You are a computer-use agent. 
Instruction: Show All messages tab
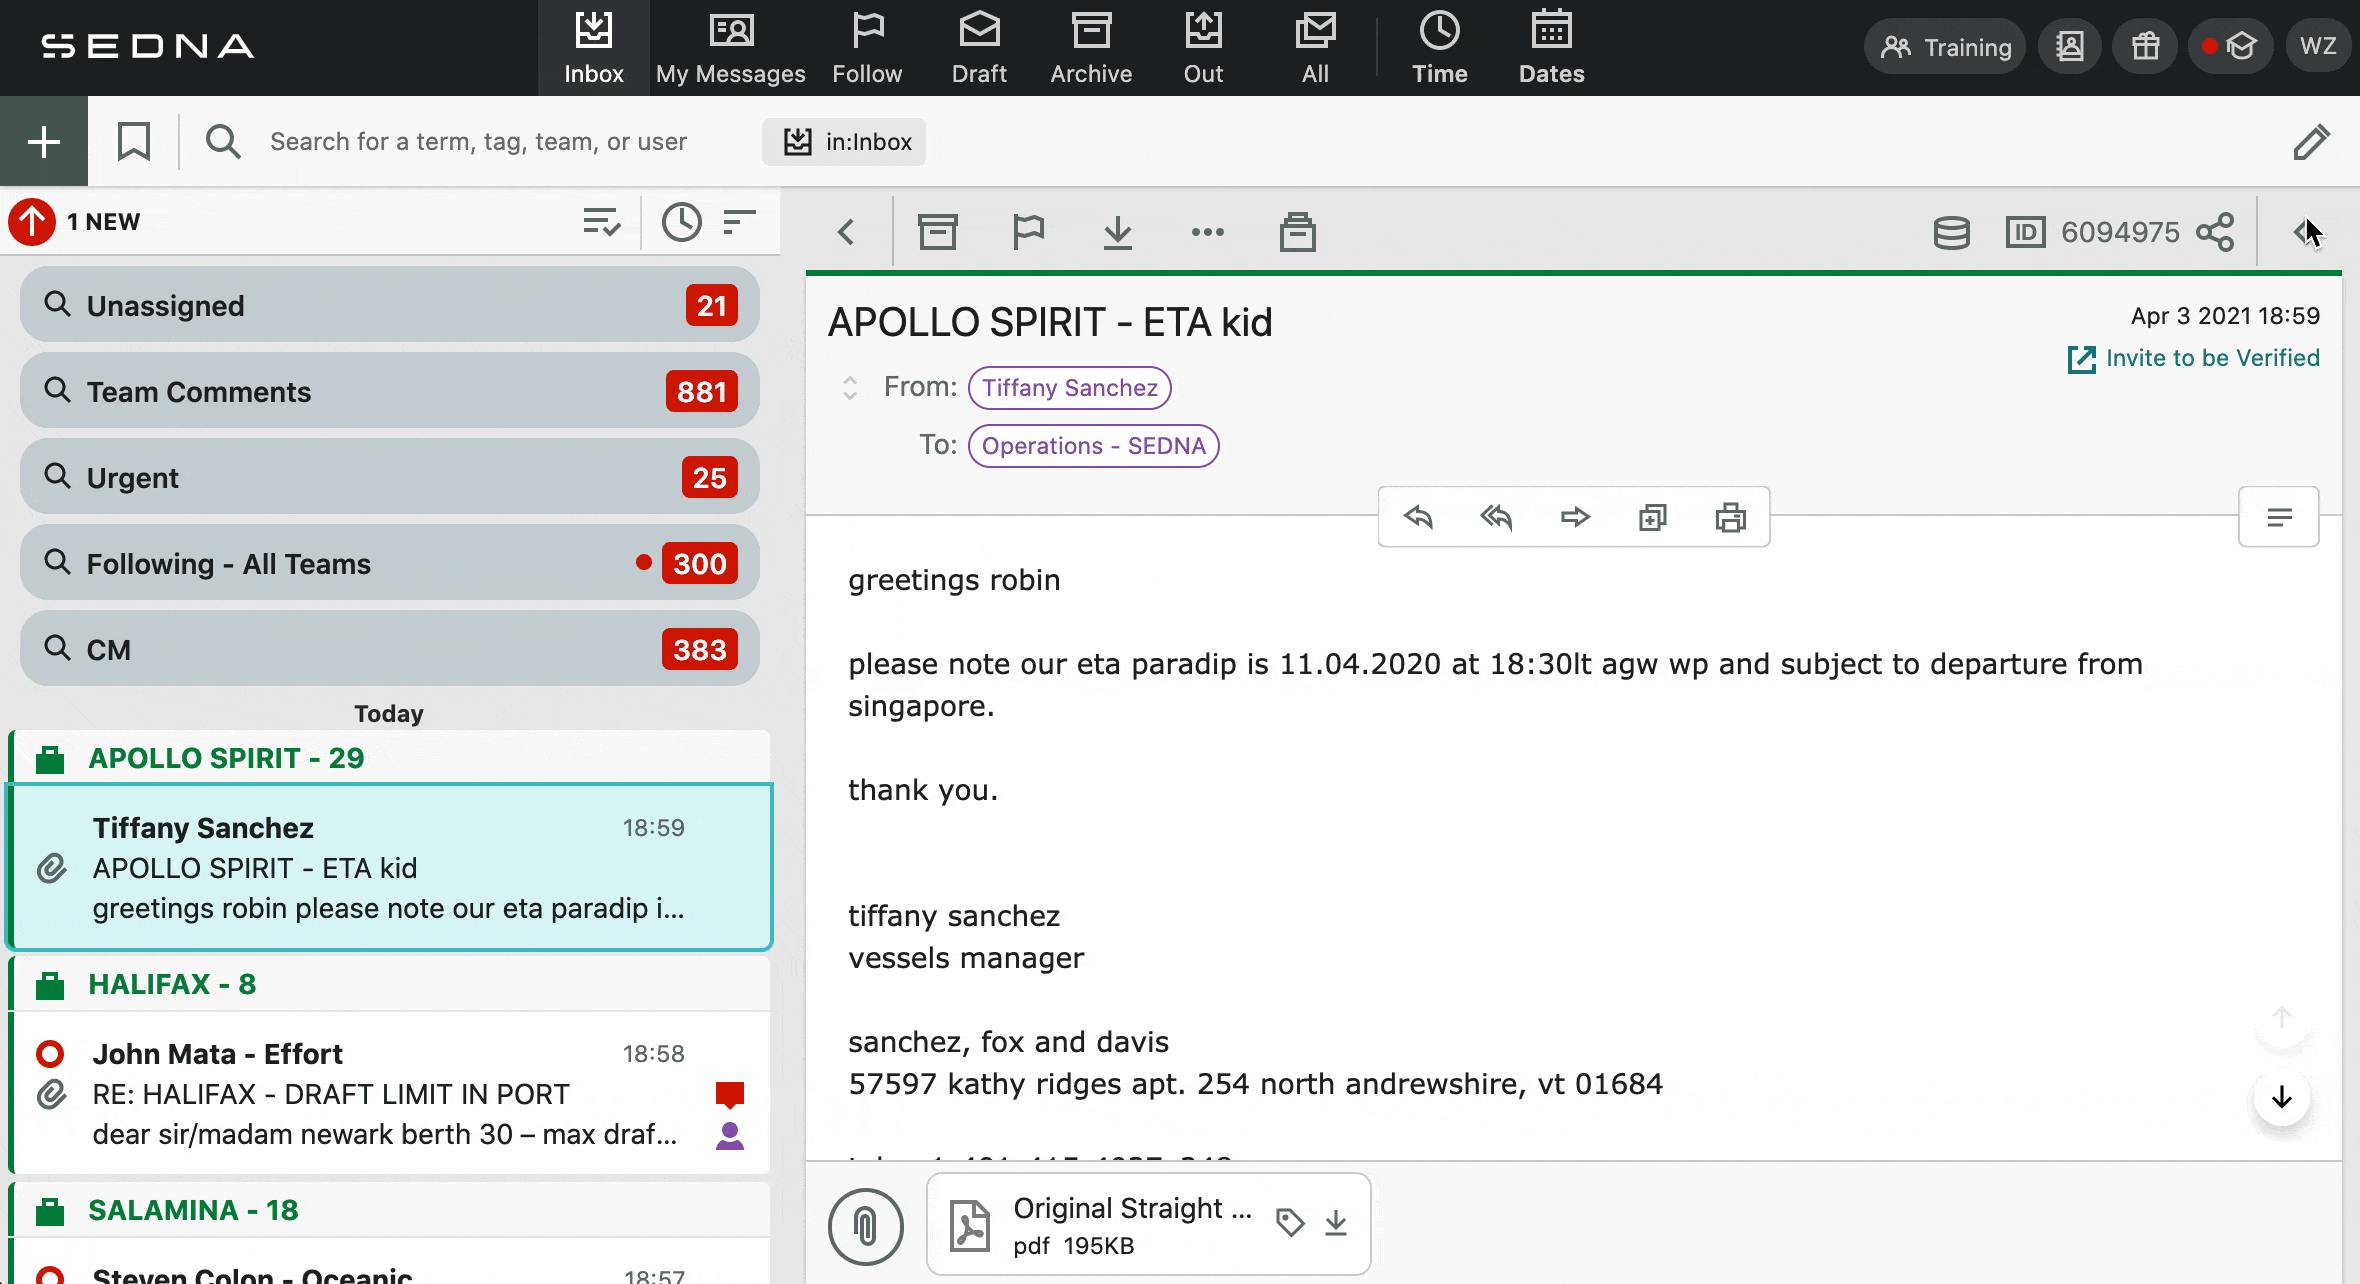(x=1315, y=48)
